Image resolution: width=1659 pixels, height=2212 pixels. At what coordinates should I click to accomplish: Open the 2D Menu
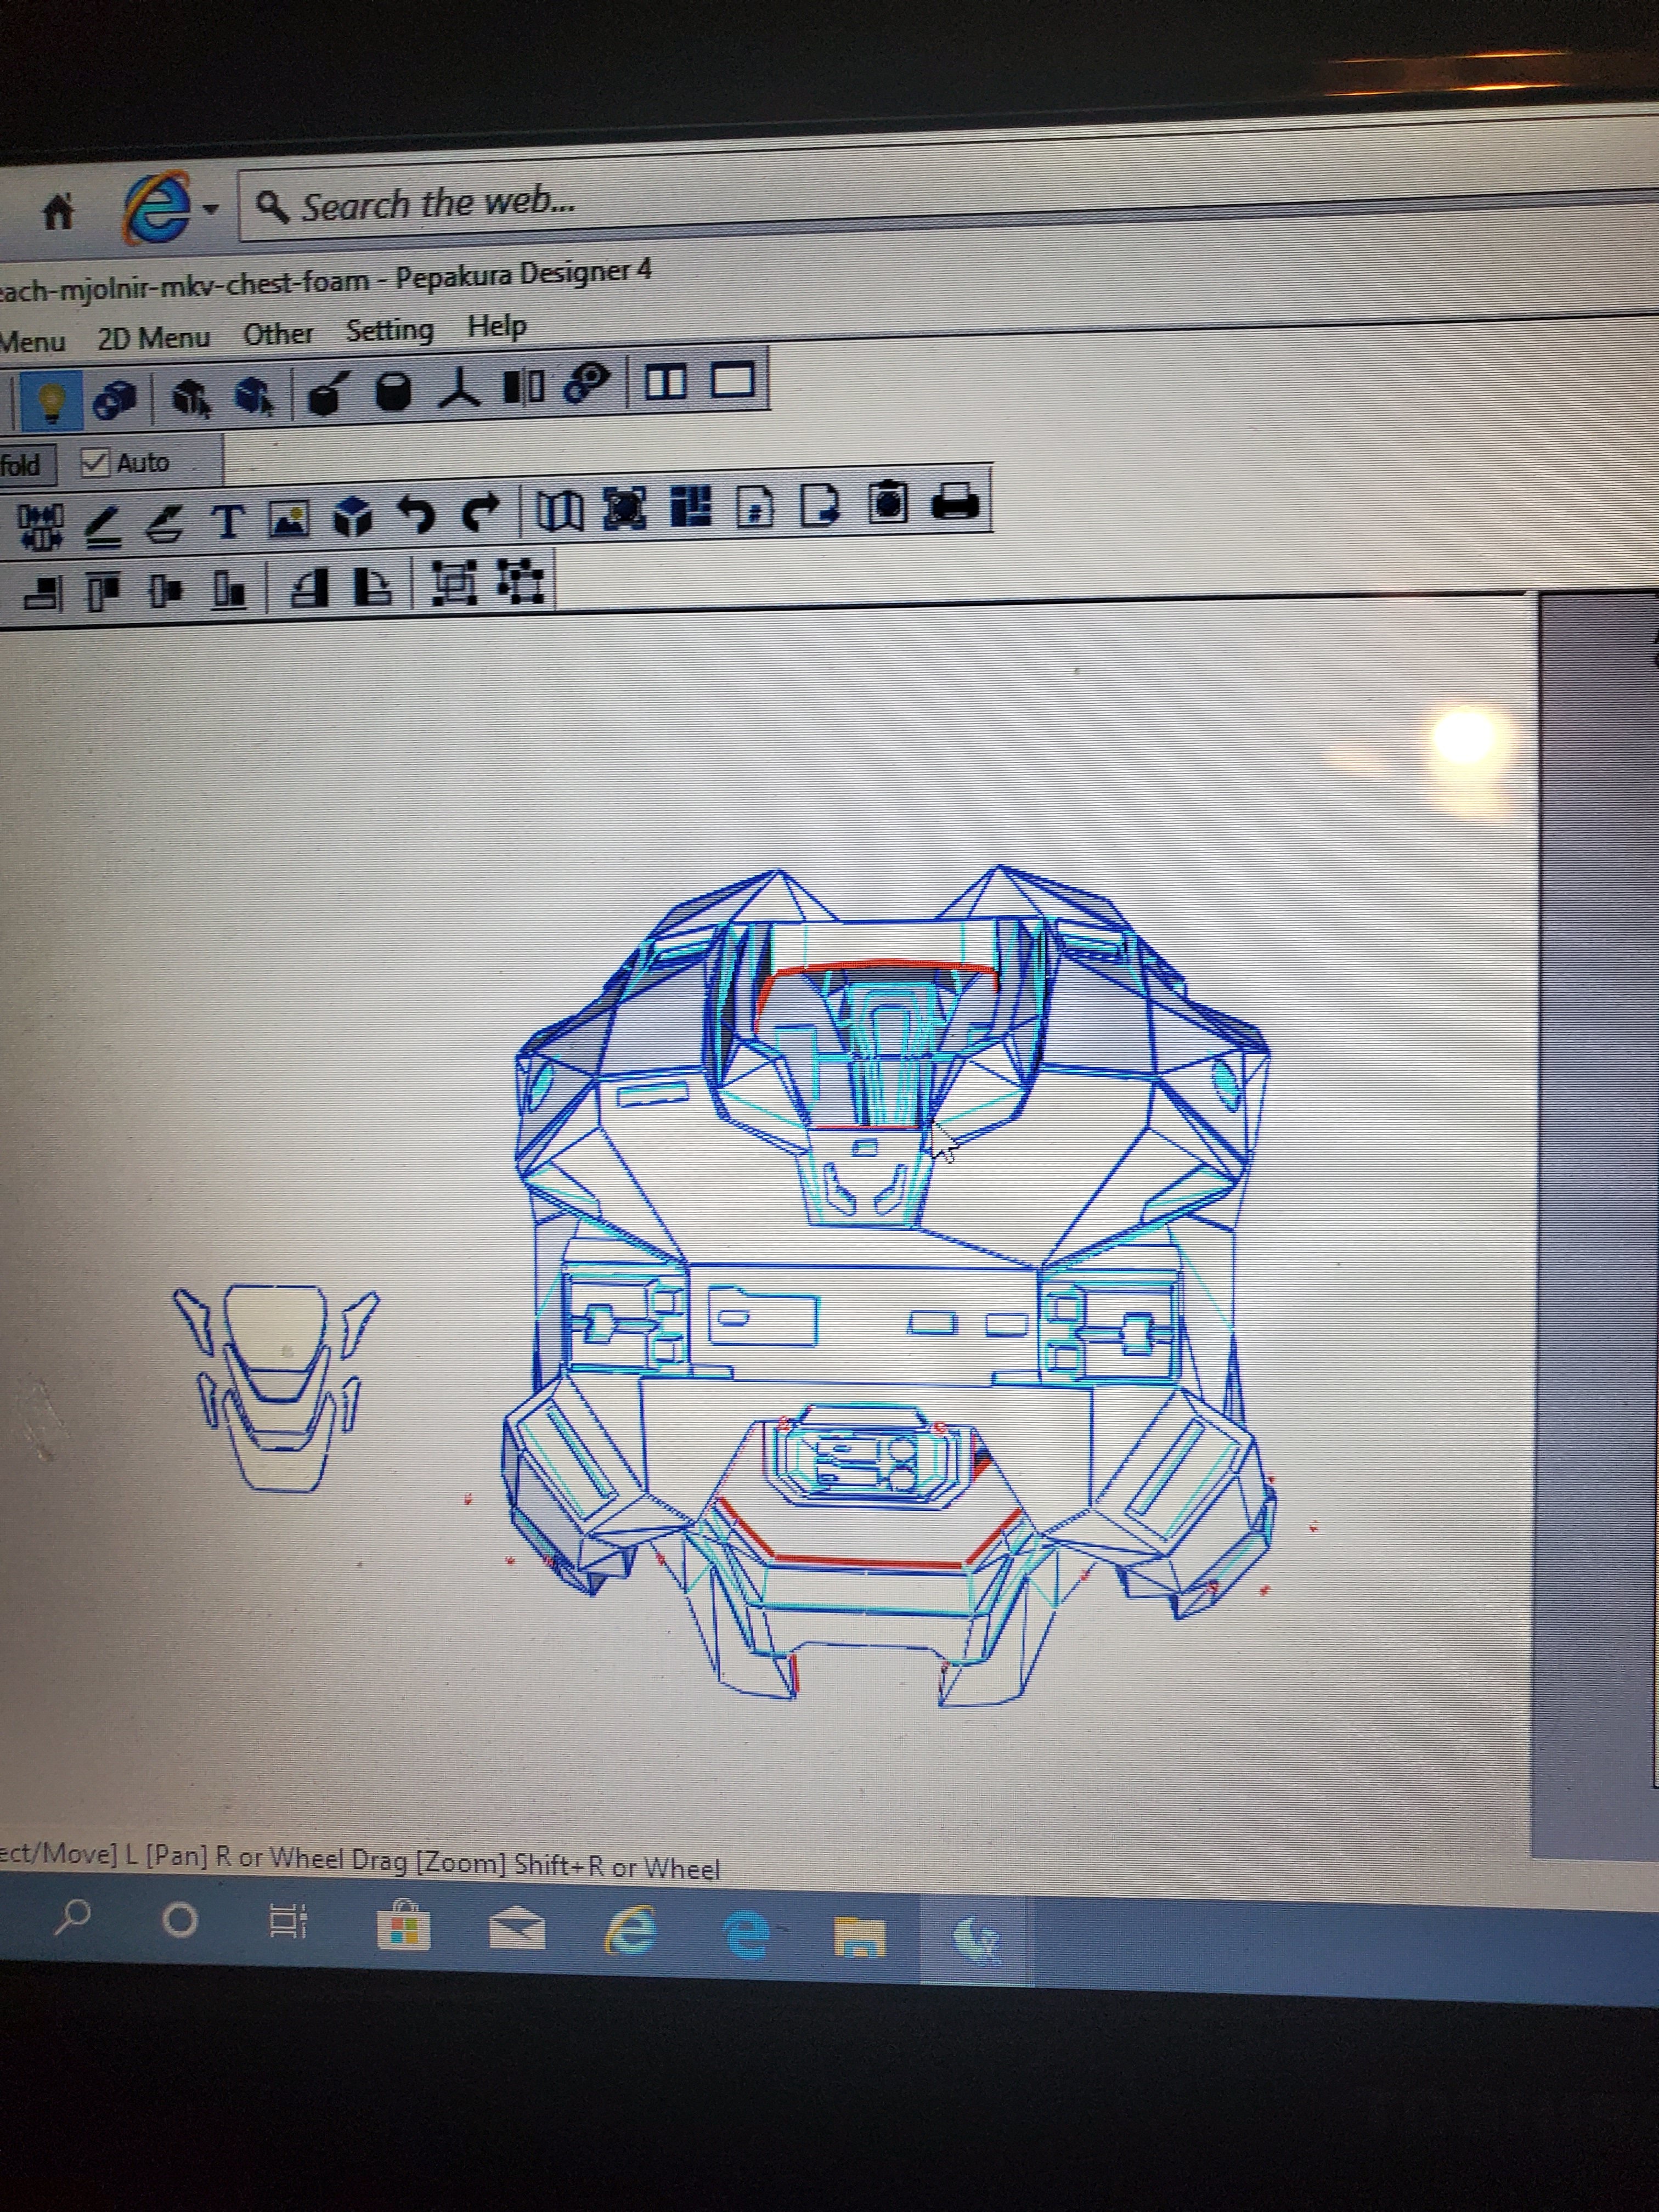tap(153, 338)
